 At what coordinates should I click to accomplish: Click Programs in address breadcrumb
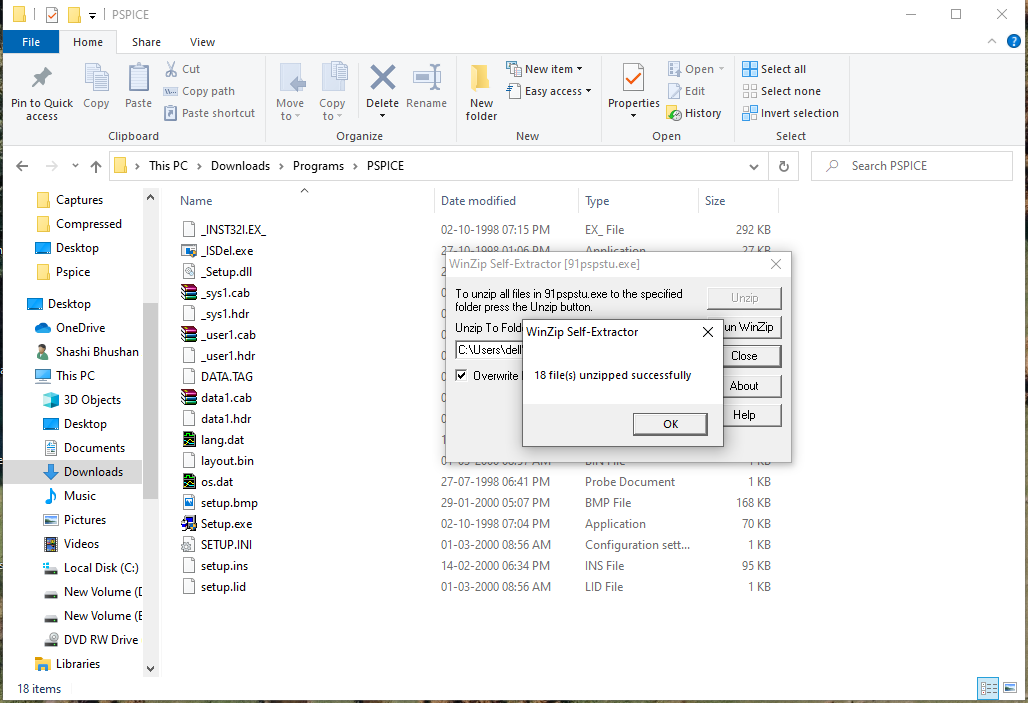click(x=318, y=166)
